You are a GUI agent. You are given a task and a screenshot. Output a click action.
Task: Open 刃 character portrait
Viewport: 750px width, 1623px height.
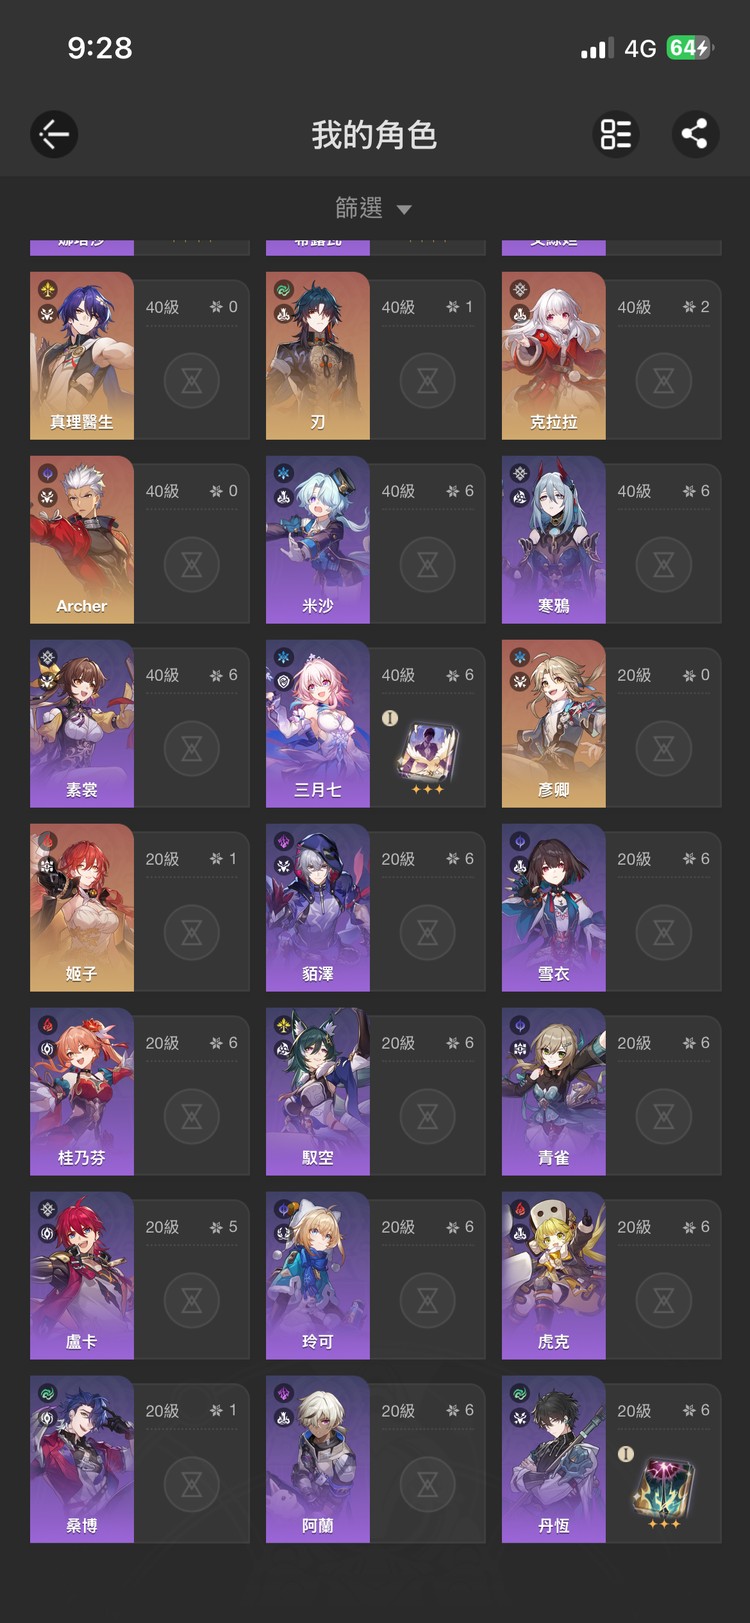coord(318,356)
